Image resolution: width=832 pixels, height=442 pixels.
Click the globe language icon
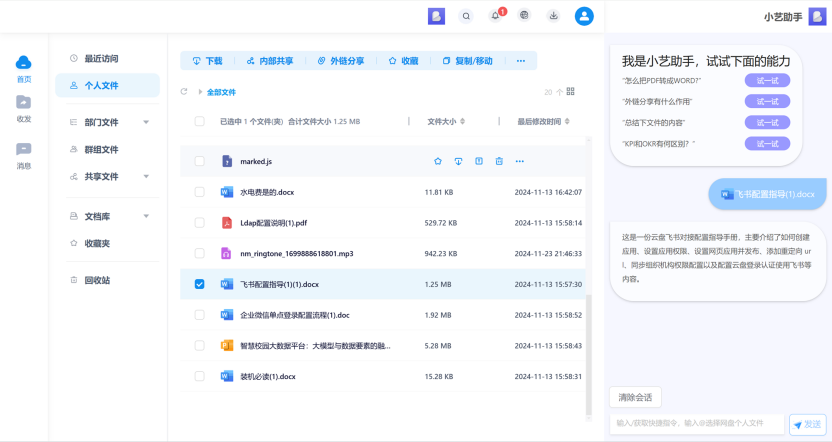click(524, 16)
